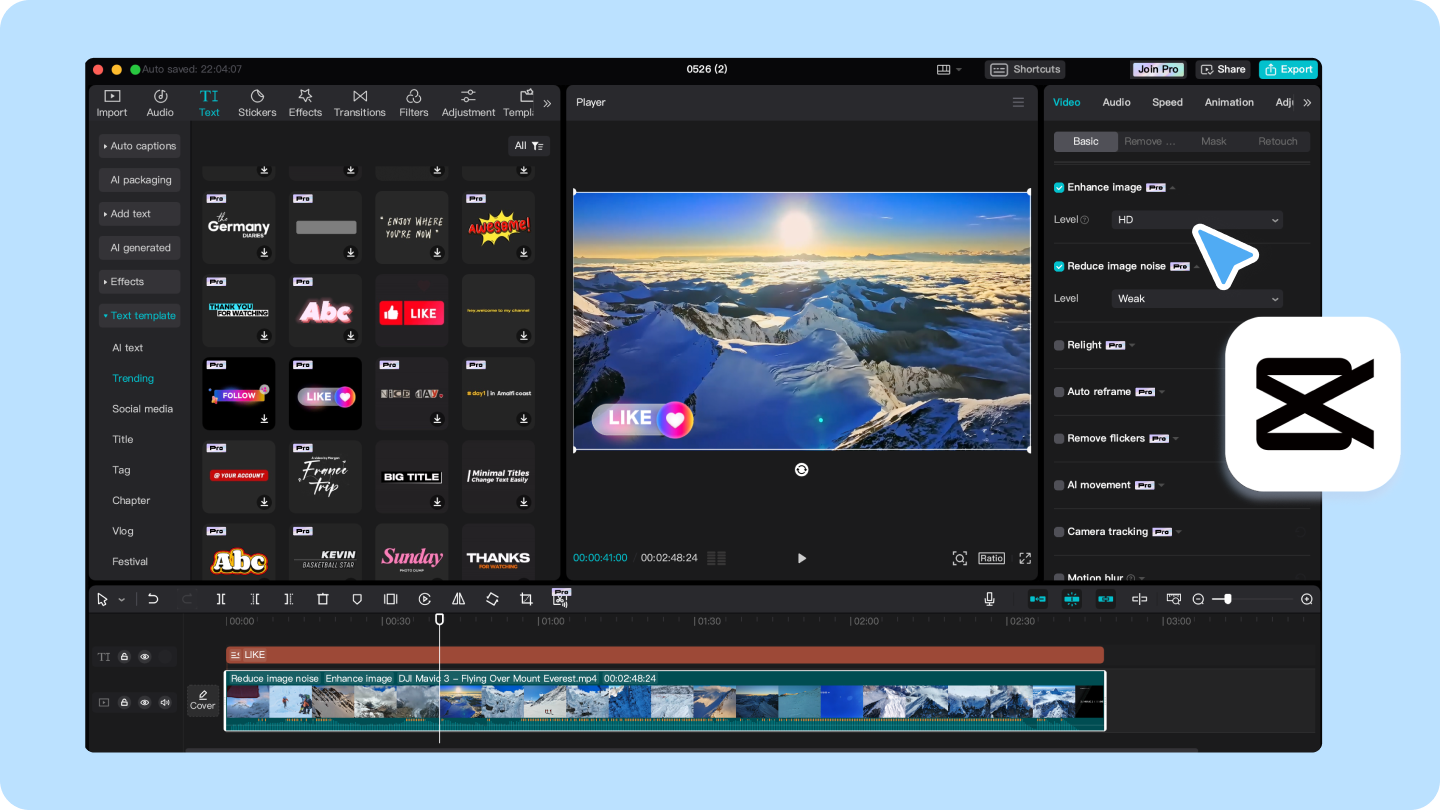Expand the Auto captions section
Image resolution: width=1440 pixels, height=810 pixels.
tap(139, 146)
